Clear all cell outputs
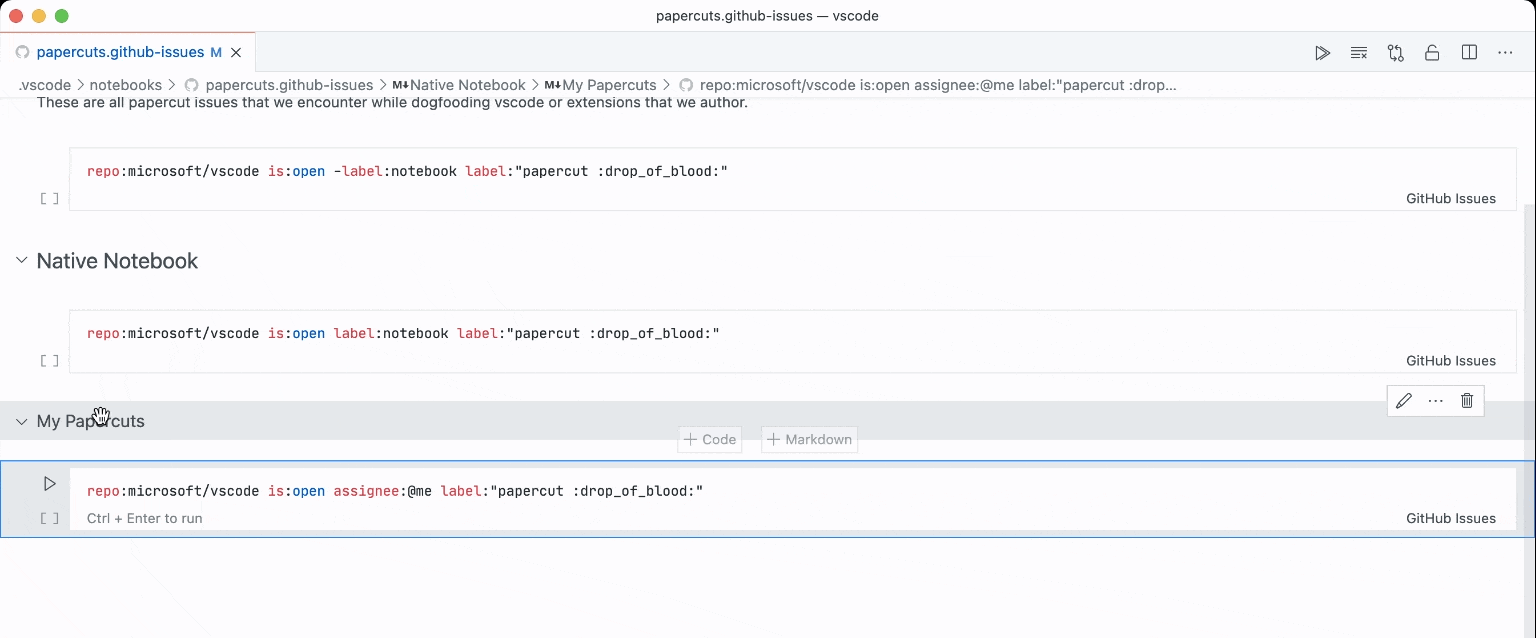Image resolution: width=1536 pixels, height=638 pixels. pos(1359,53)
